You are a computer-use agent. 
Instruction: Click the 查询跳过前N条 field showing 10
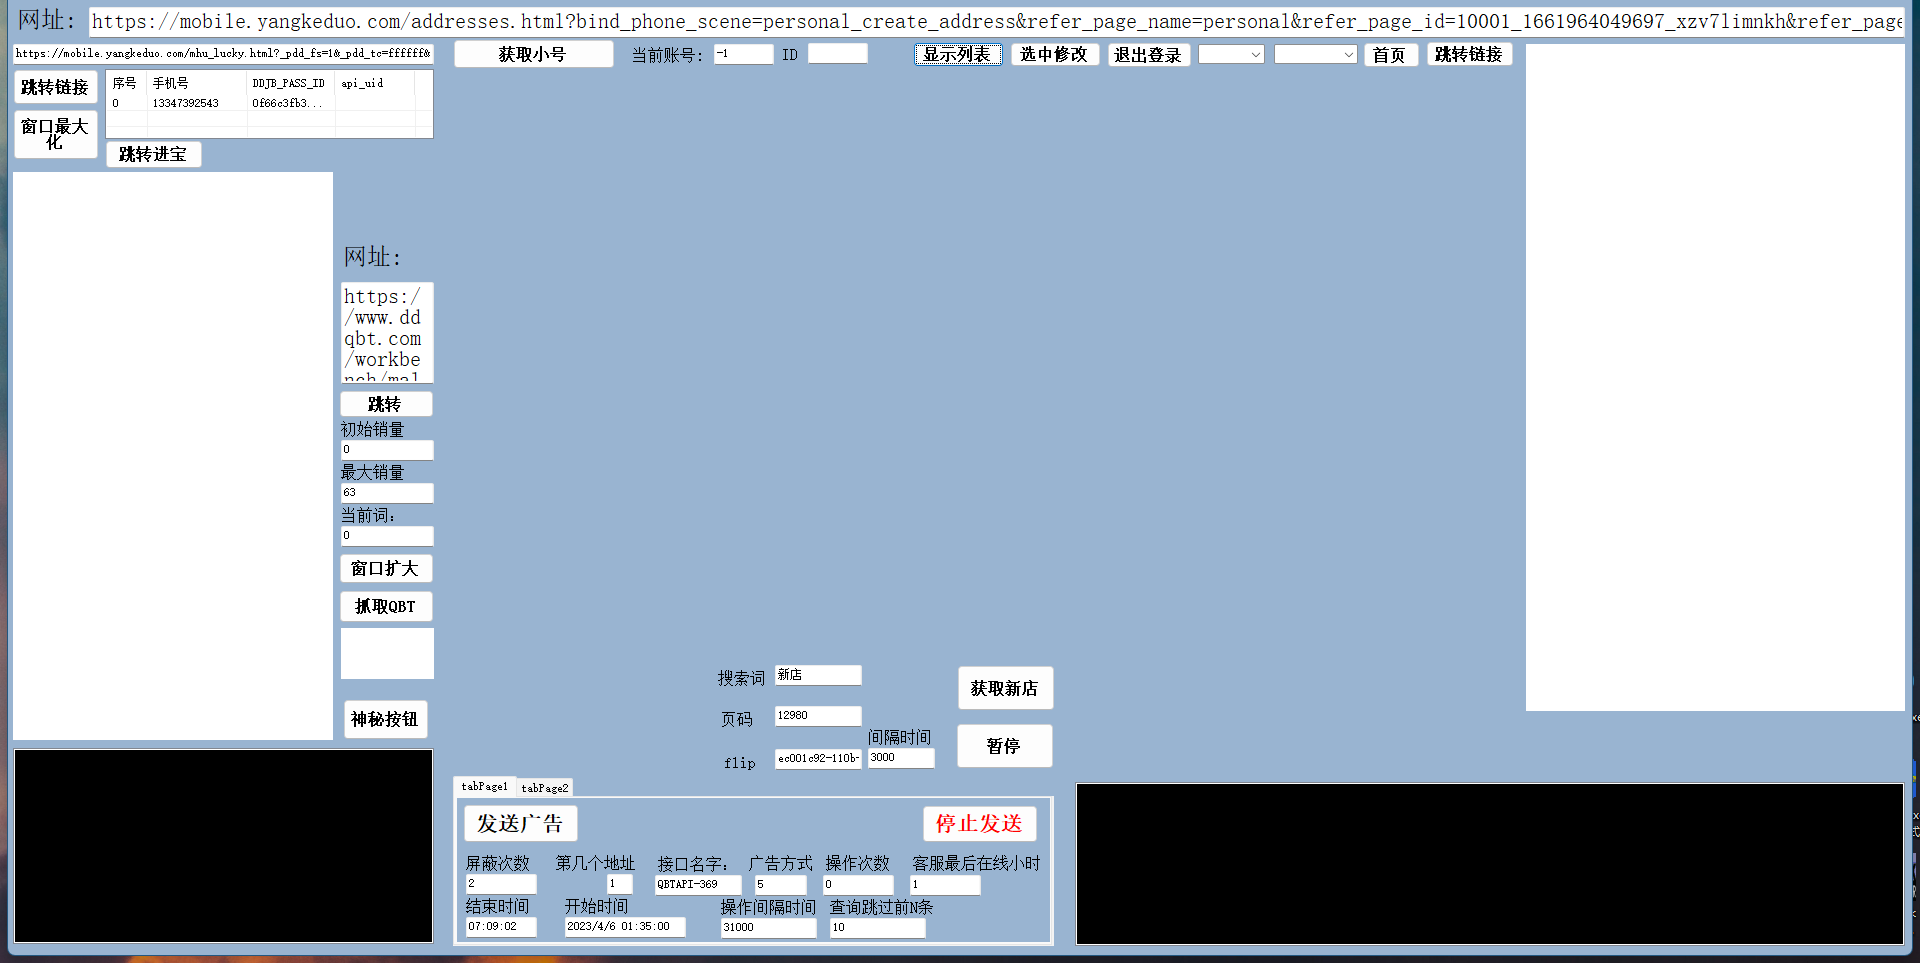(x=878, y=928)
